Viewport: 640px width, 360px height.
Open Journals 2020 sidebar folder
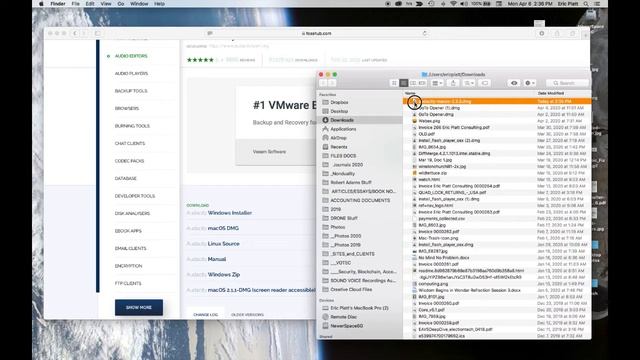click(x=347, y=165)
